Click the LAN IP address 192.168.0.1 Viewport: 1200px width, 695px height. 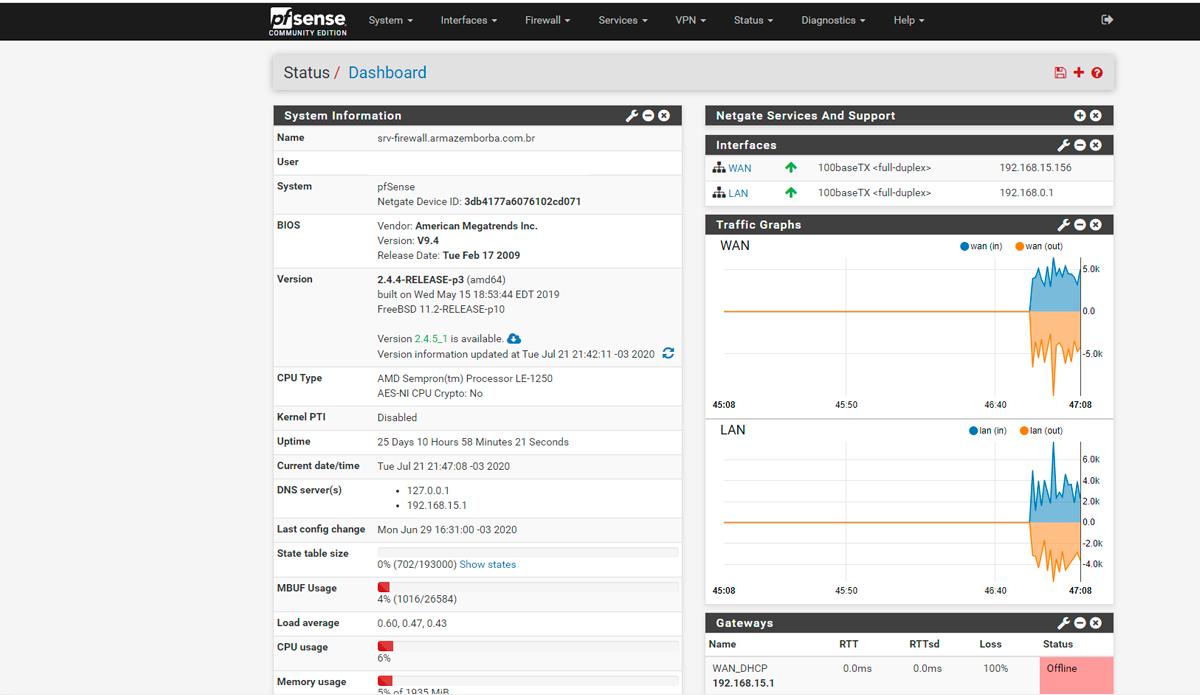click(1026, 193)
